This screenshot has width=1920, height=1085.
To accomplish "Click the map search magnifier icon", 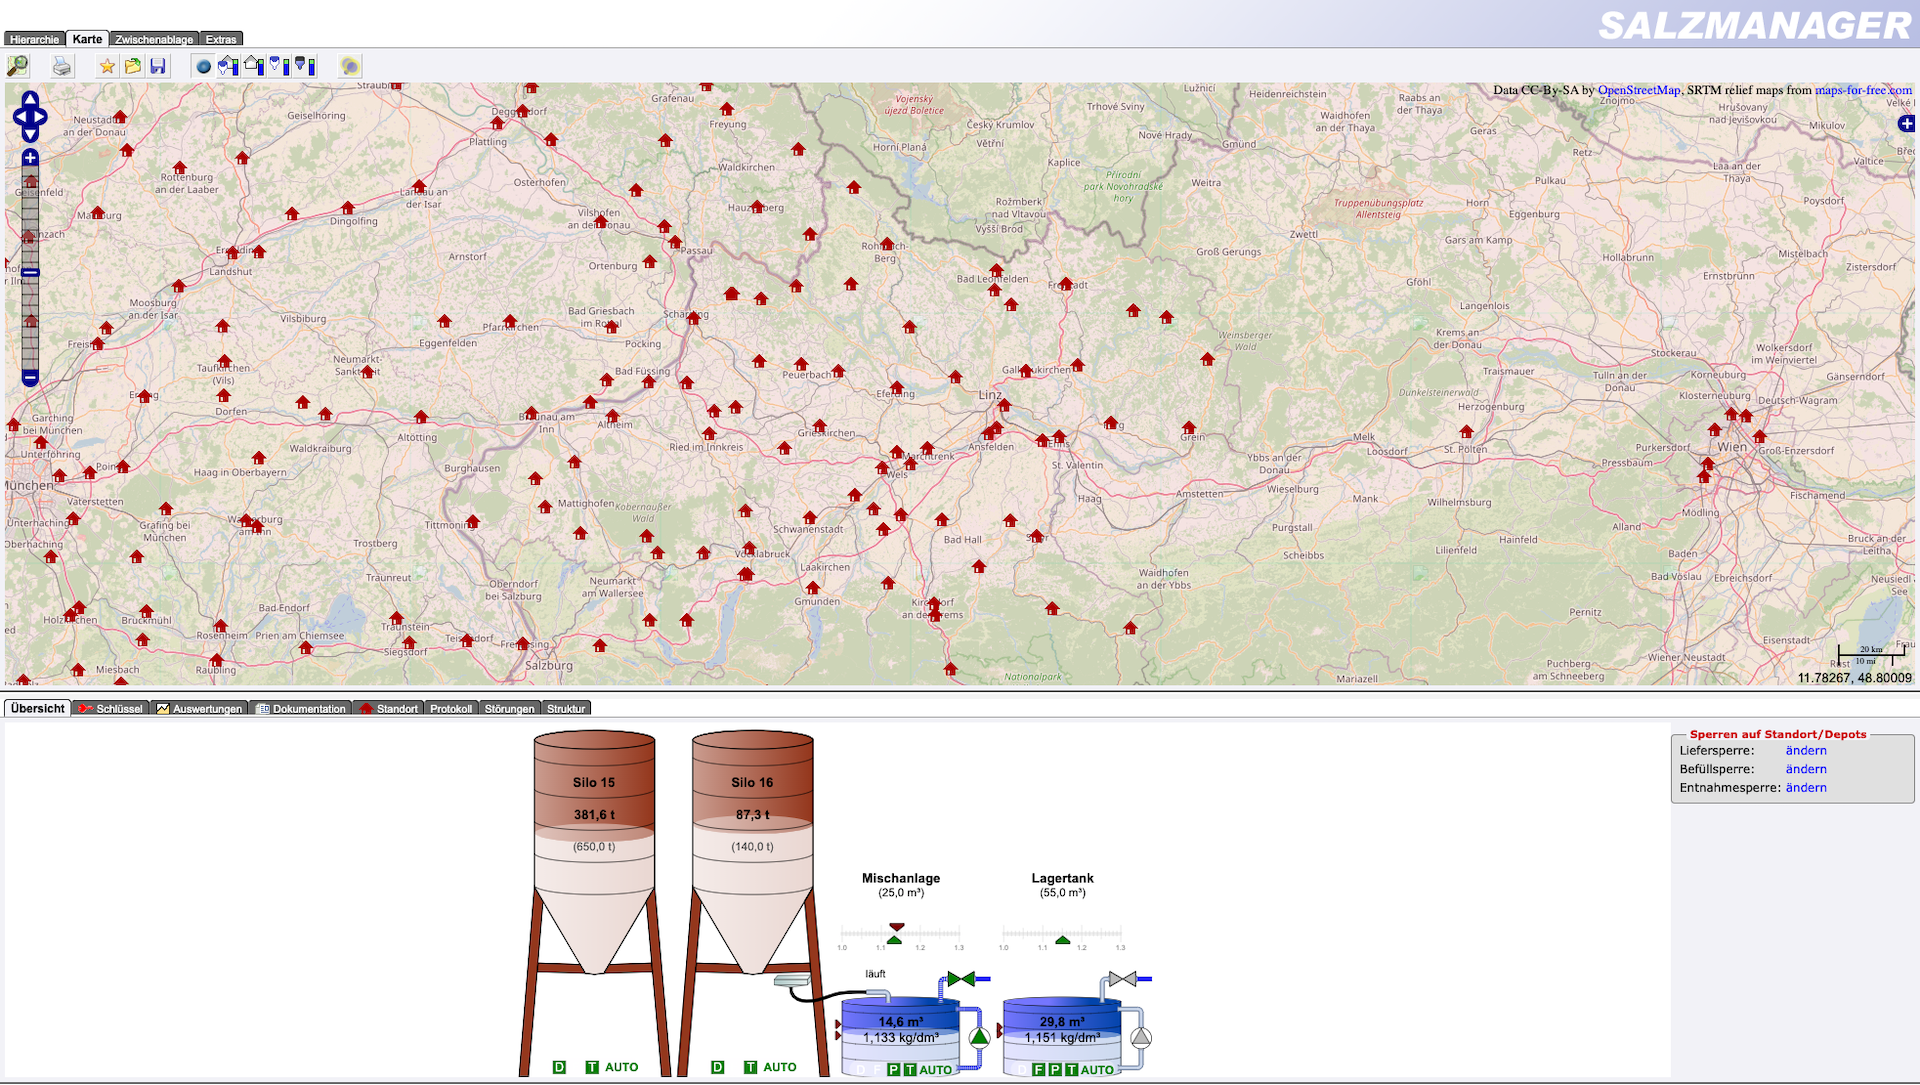I will tap(17, 66).
